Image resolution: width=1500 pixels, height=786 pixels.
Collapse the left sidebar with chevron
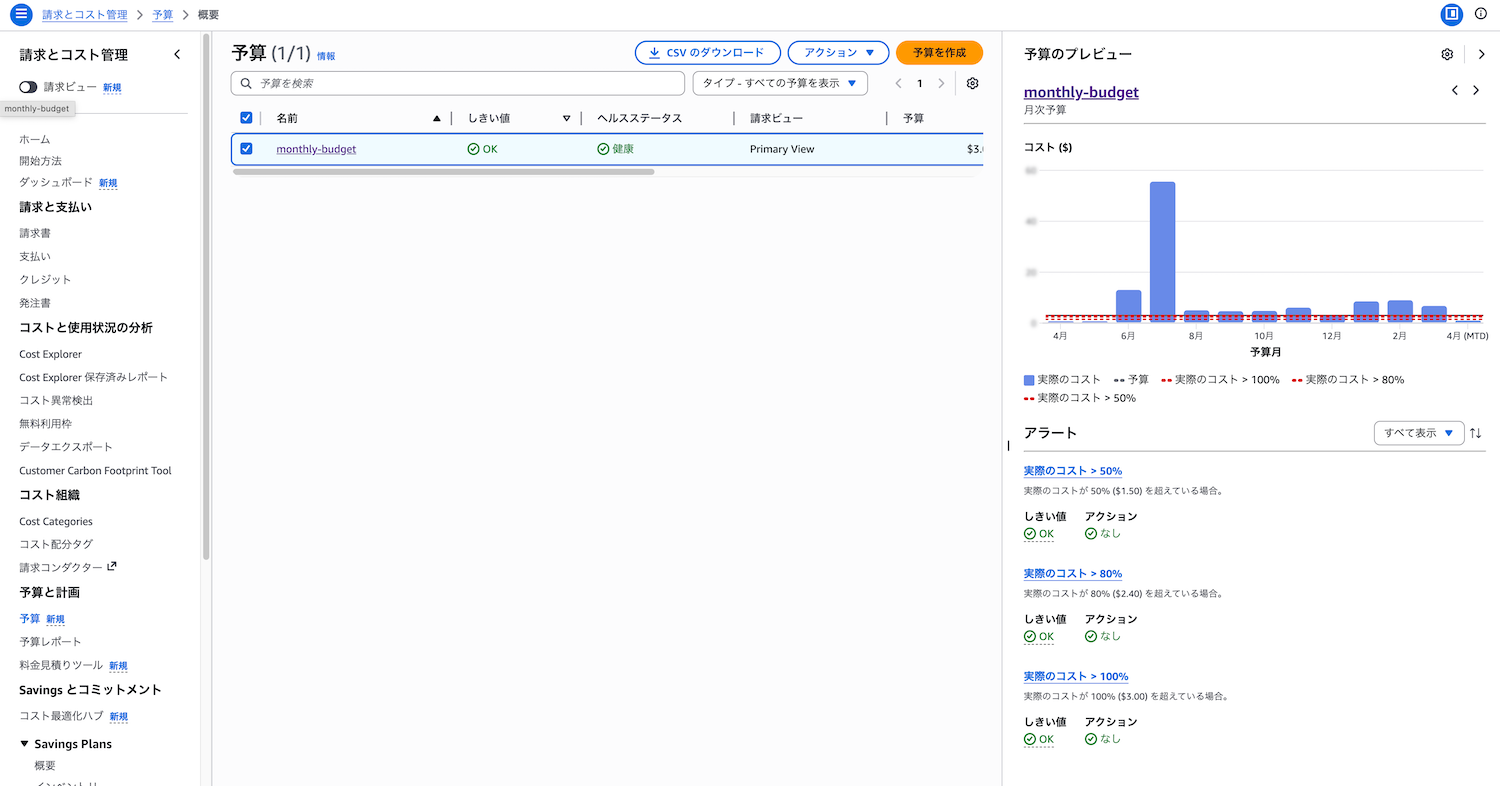(x=178, y=55)
